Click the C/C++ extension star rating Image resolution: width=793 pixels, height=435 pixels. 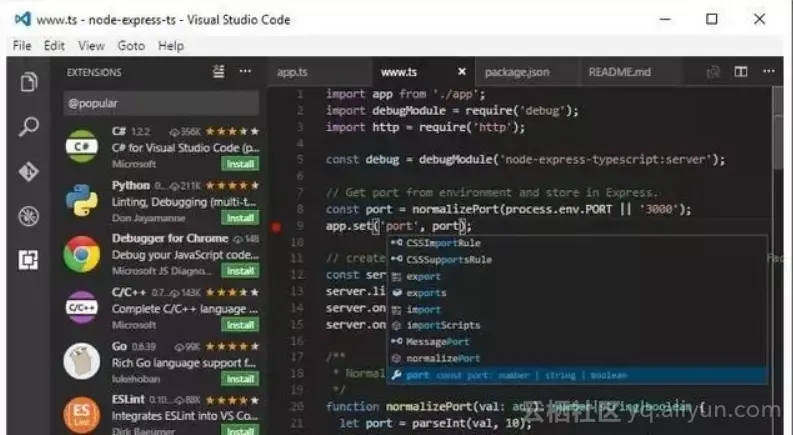pyautogui.click(x=232, y=292)
